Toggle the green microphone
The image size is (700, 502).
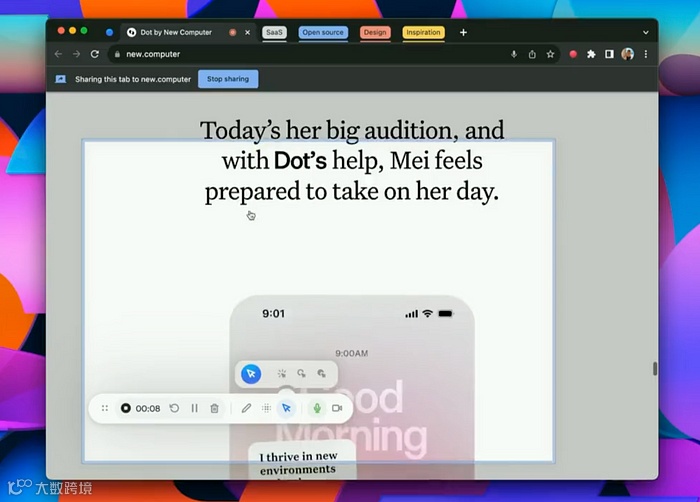(317, 408)
